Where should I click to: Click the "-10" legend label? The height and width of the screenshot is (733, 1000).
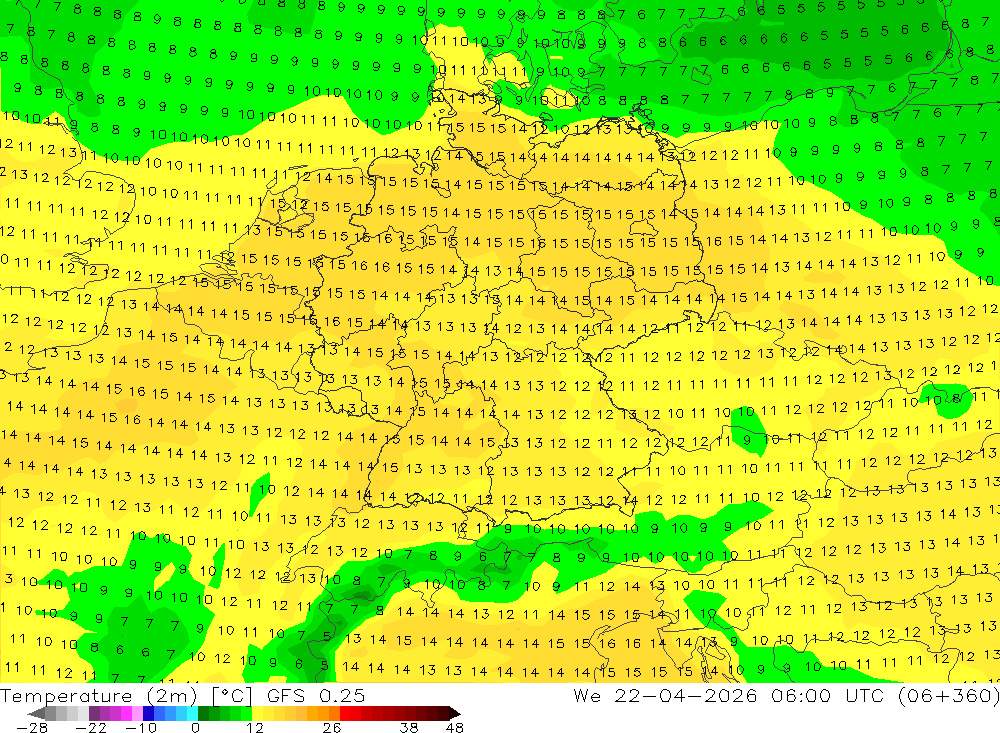point(141,728)
